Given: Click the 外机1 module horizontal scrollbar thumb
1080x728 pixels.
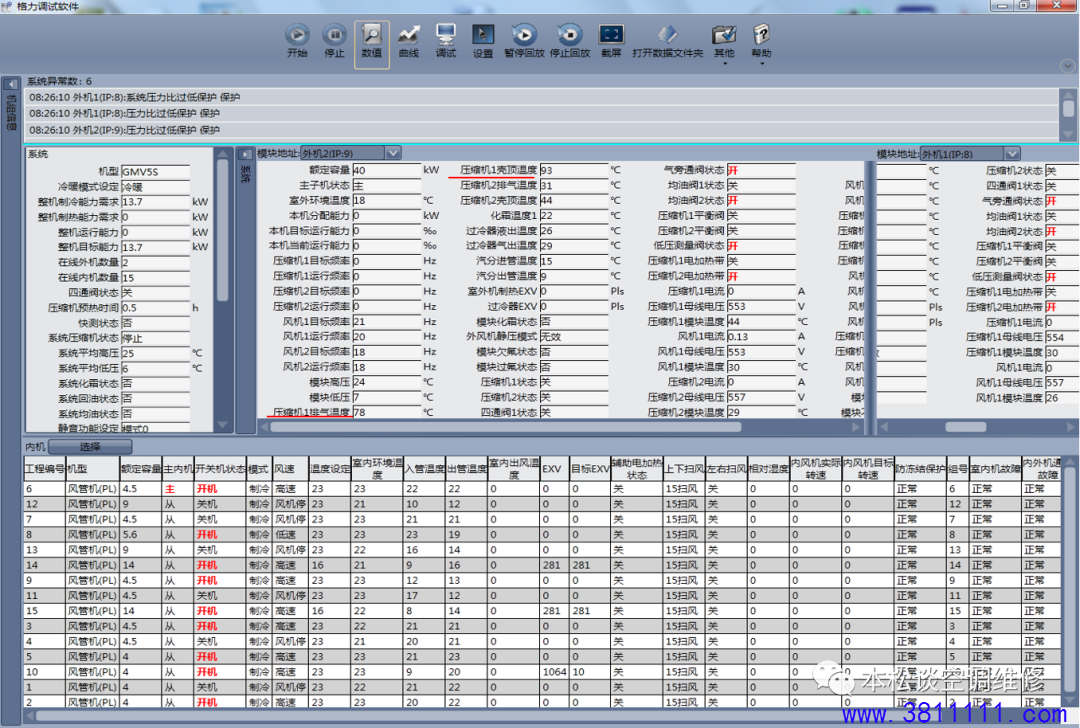Looking at the screenshot, I should (x=966, y=427).
